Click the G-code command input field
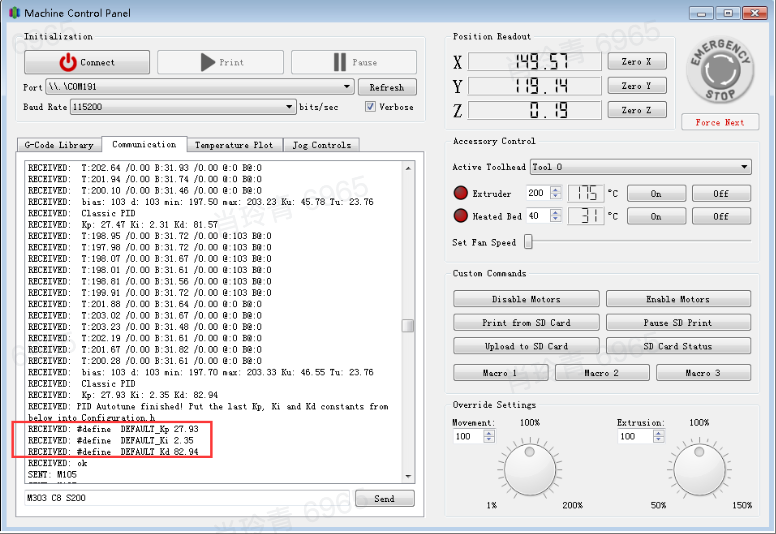 (185, 498)
